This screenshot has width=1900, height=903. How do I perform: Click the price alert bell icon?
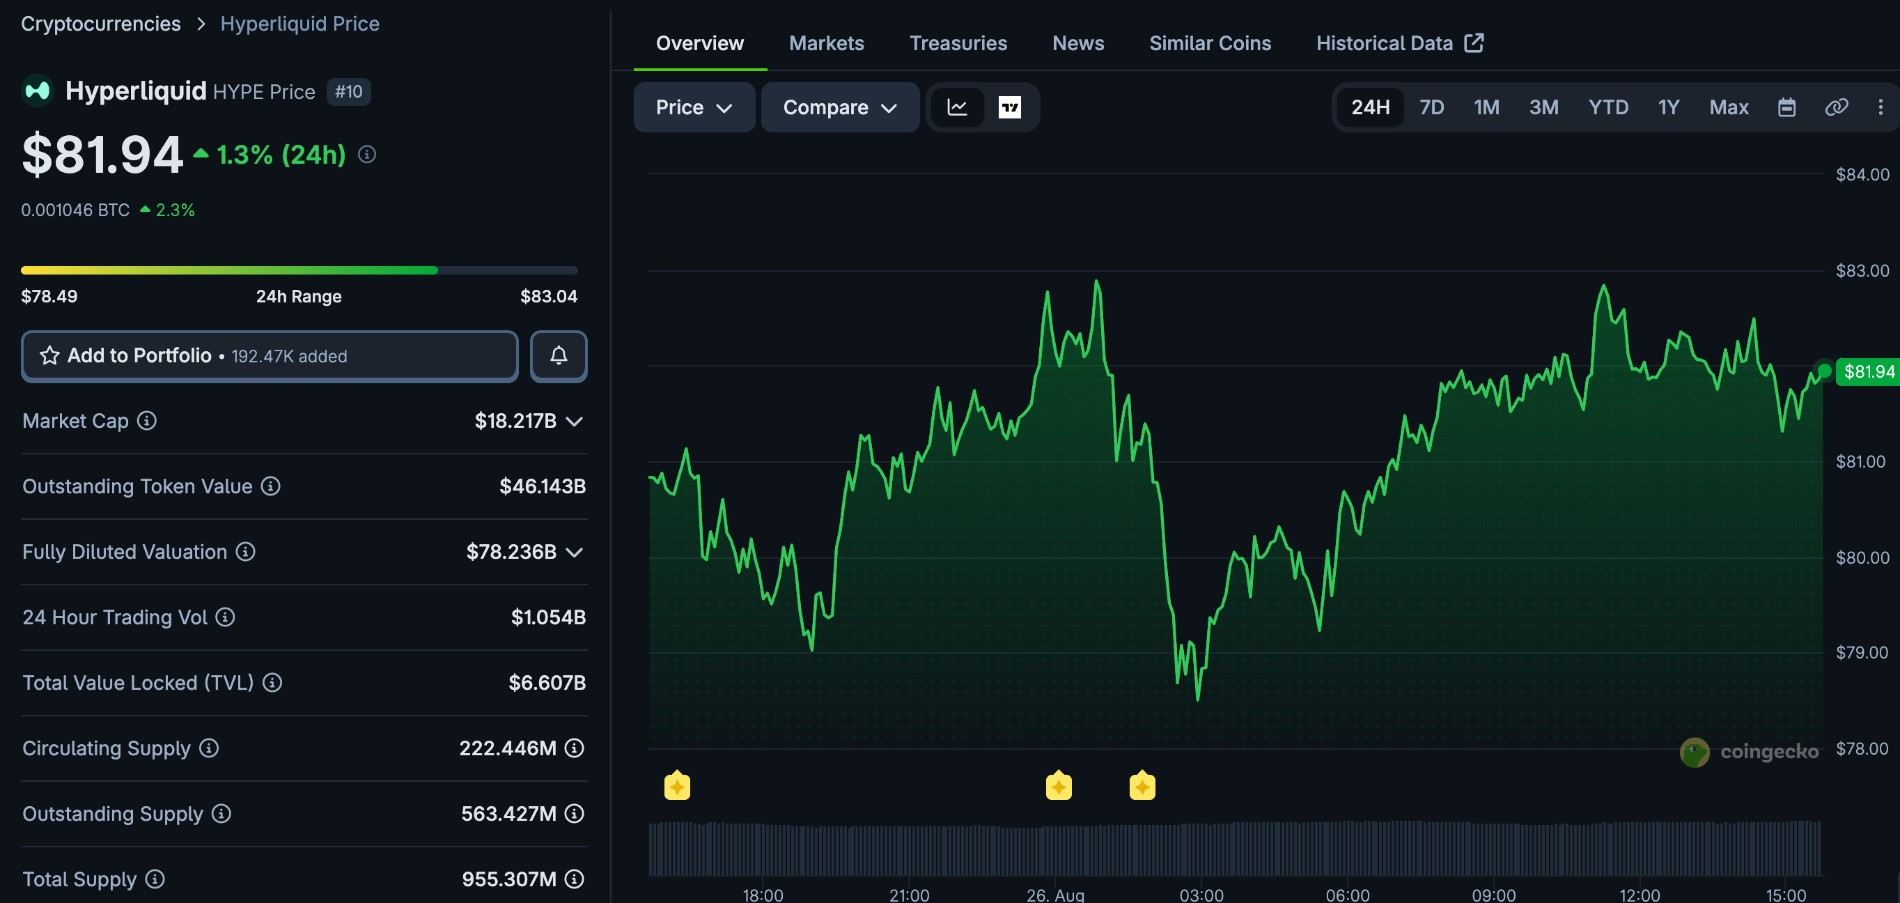pyautogui.click(x=559, y=356)
